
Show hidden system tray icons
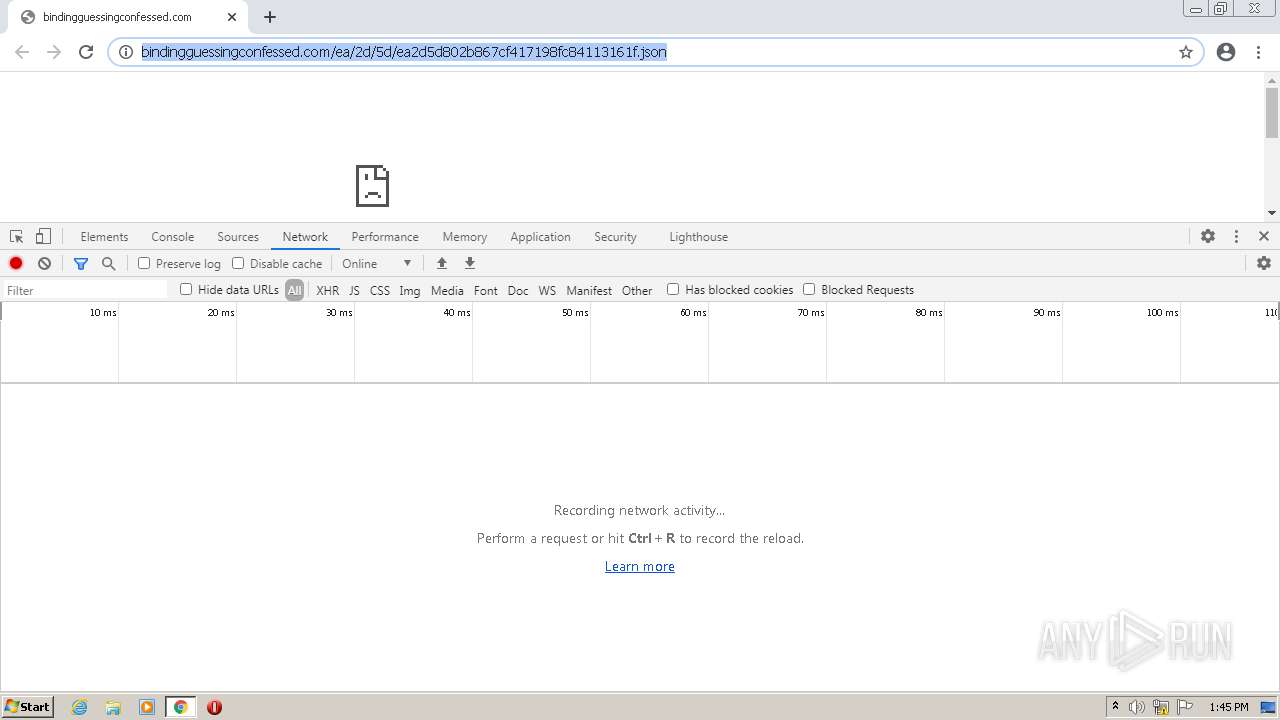click(1115, 707)
